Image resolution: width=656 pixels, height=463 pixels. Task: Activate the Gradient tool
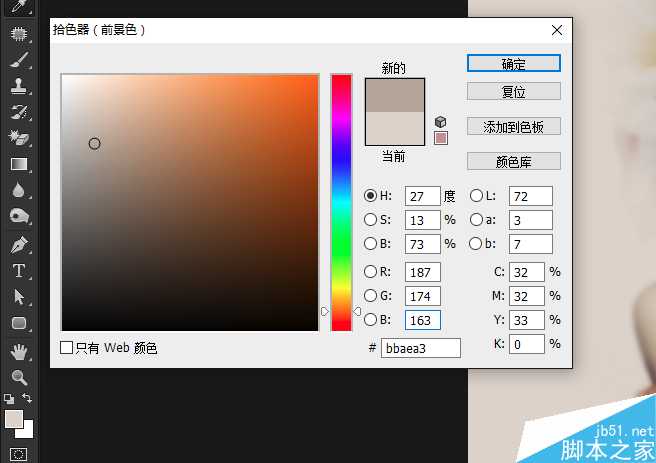(x=18, y=164)
